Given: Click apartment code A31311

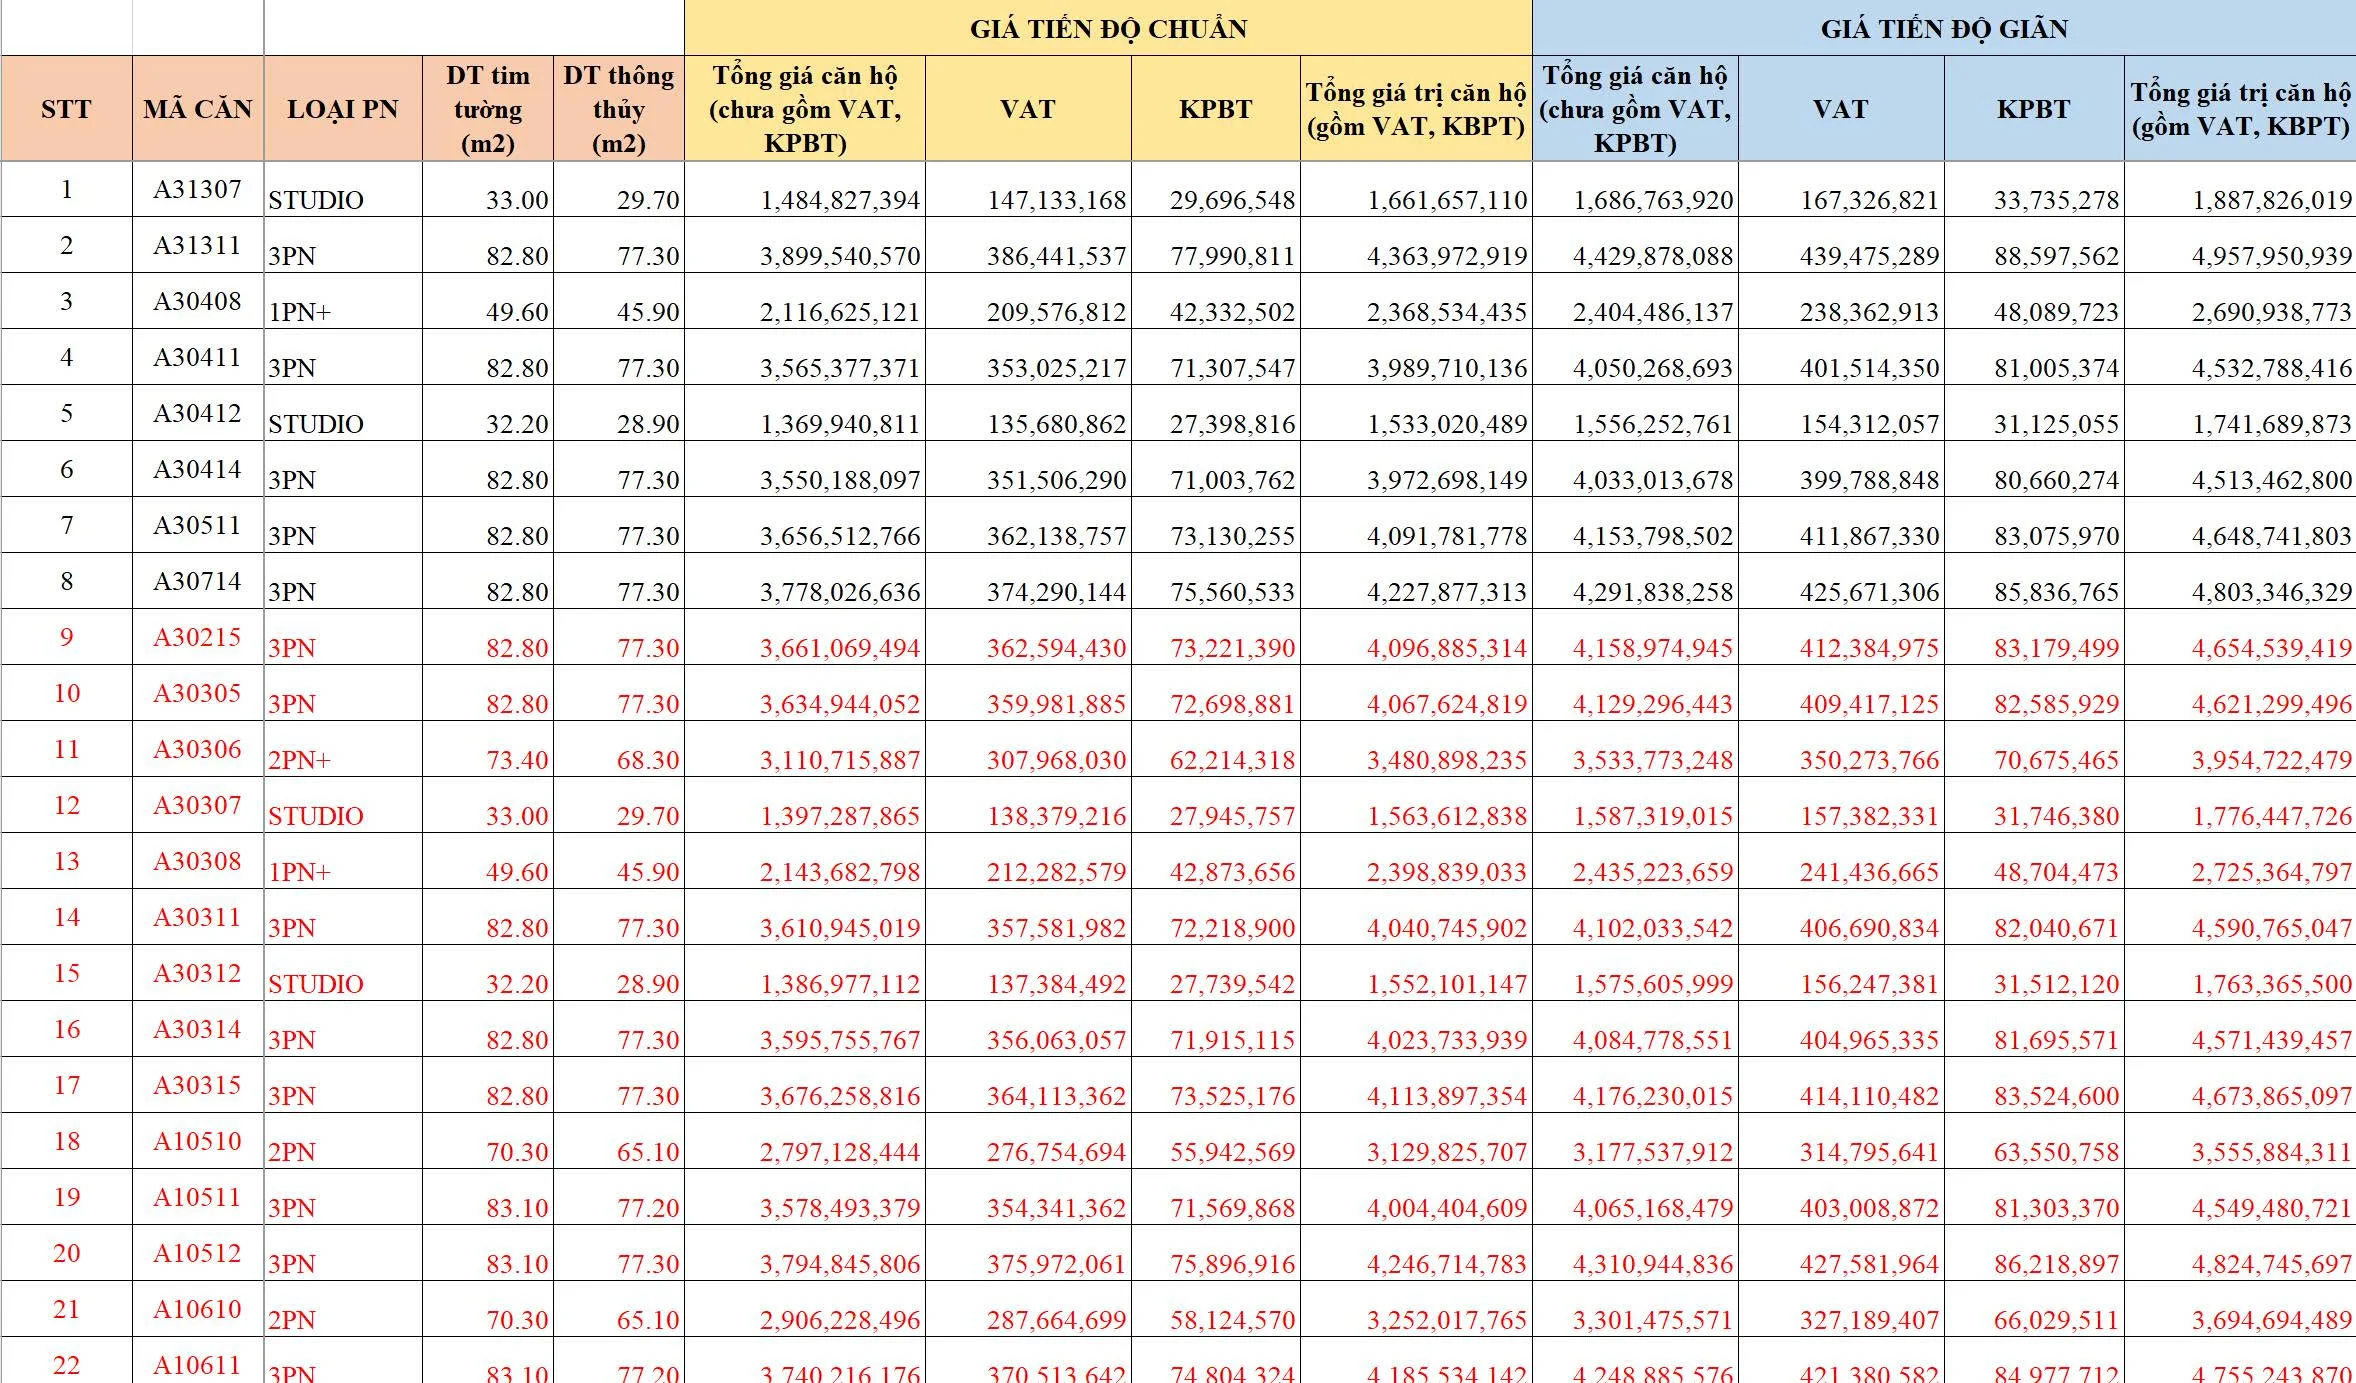Looking at the screenshot, I should 198,245.
